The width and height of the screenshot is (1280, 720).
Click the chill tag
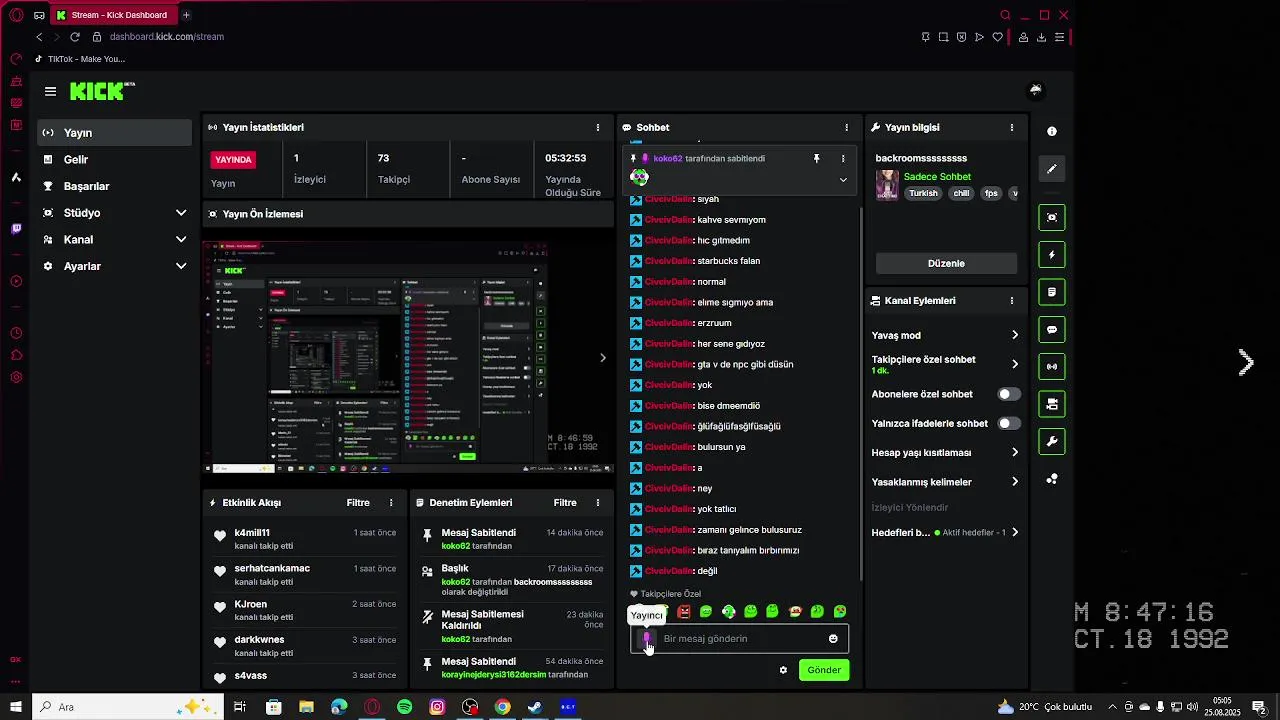coord(961,193)
